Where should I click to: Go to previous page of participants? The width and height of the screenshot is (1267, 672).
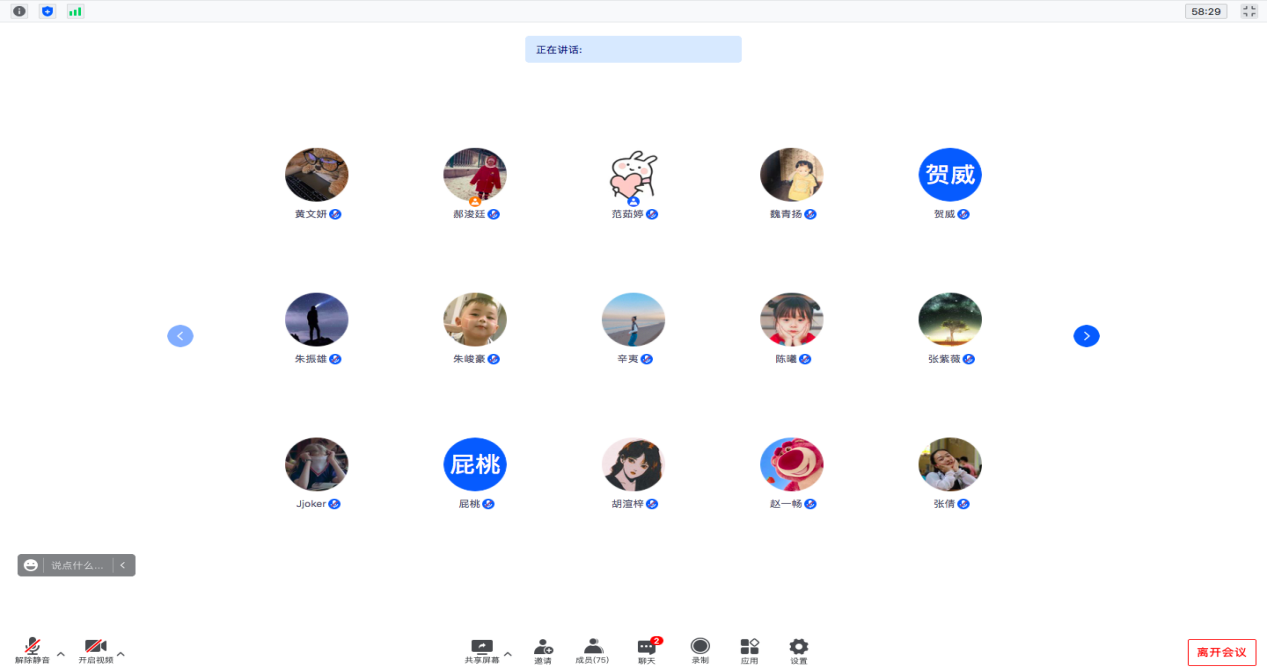pos(180,336)
